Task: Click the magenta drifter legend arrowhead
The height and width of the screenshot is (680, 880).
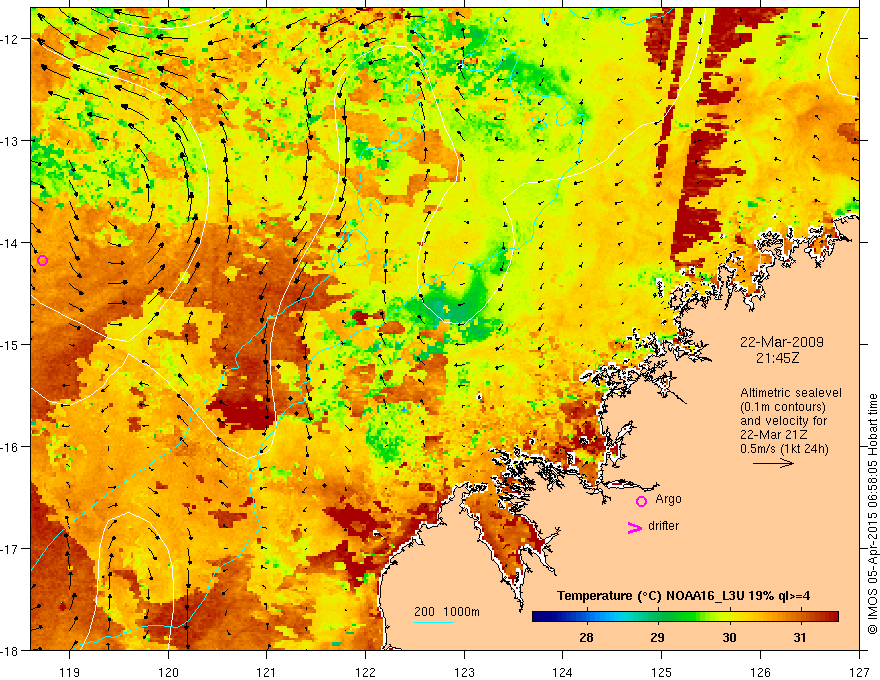Action: (x=635, y=528)
